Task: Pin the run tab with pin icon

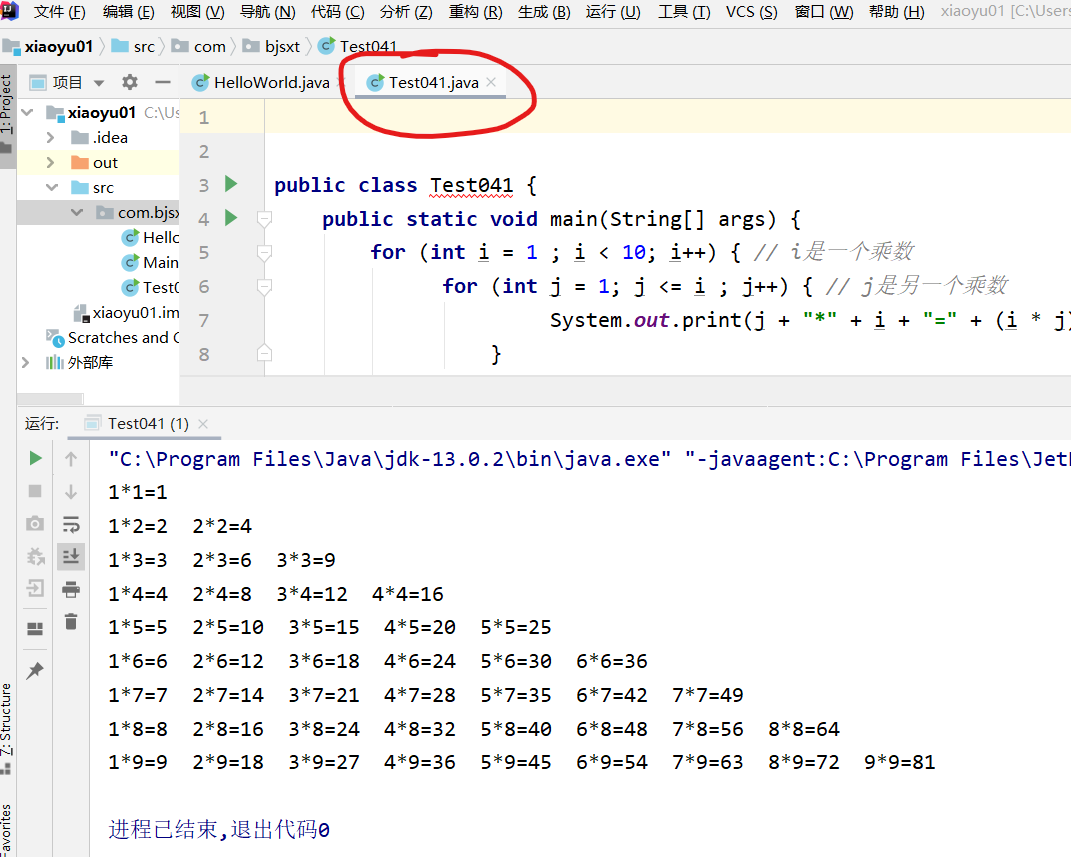Action: point(36,671)
